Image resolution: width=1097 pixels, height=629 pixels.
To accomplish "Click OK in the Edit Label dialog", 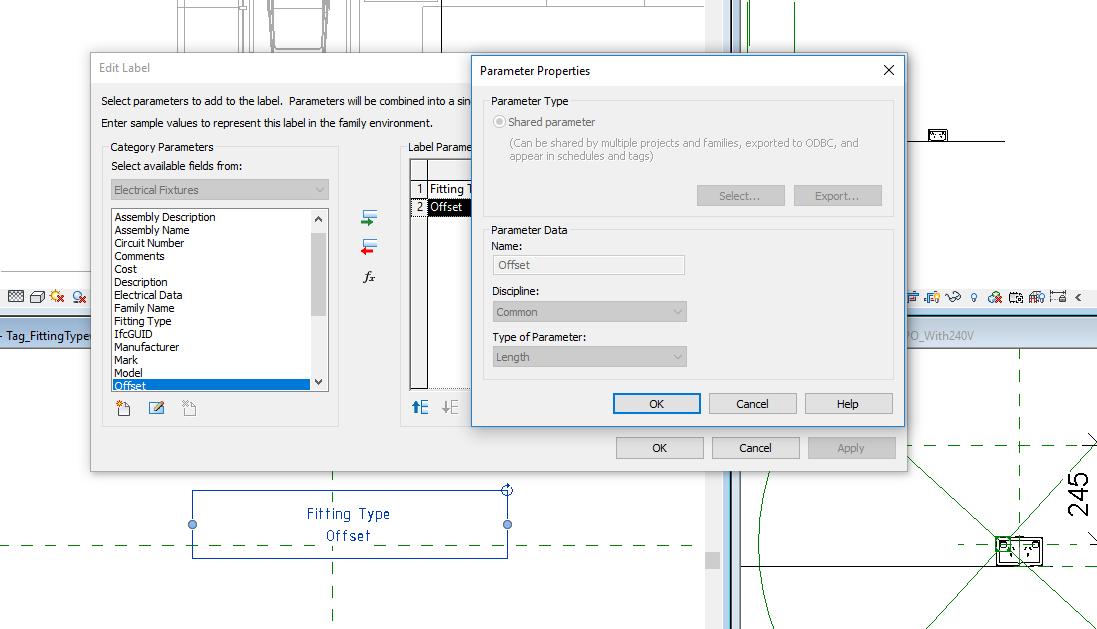I will point(660,448).
